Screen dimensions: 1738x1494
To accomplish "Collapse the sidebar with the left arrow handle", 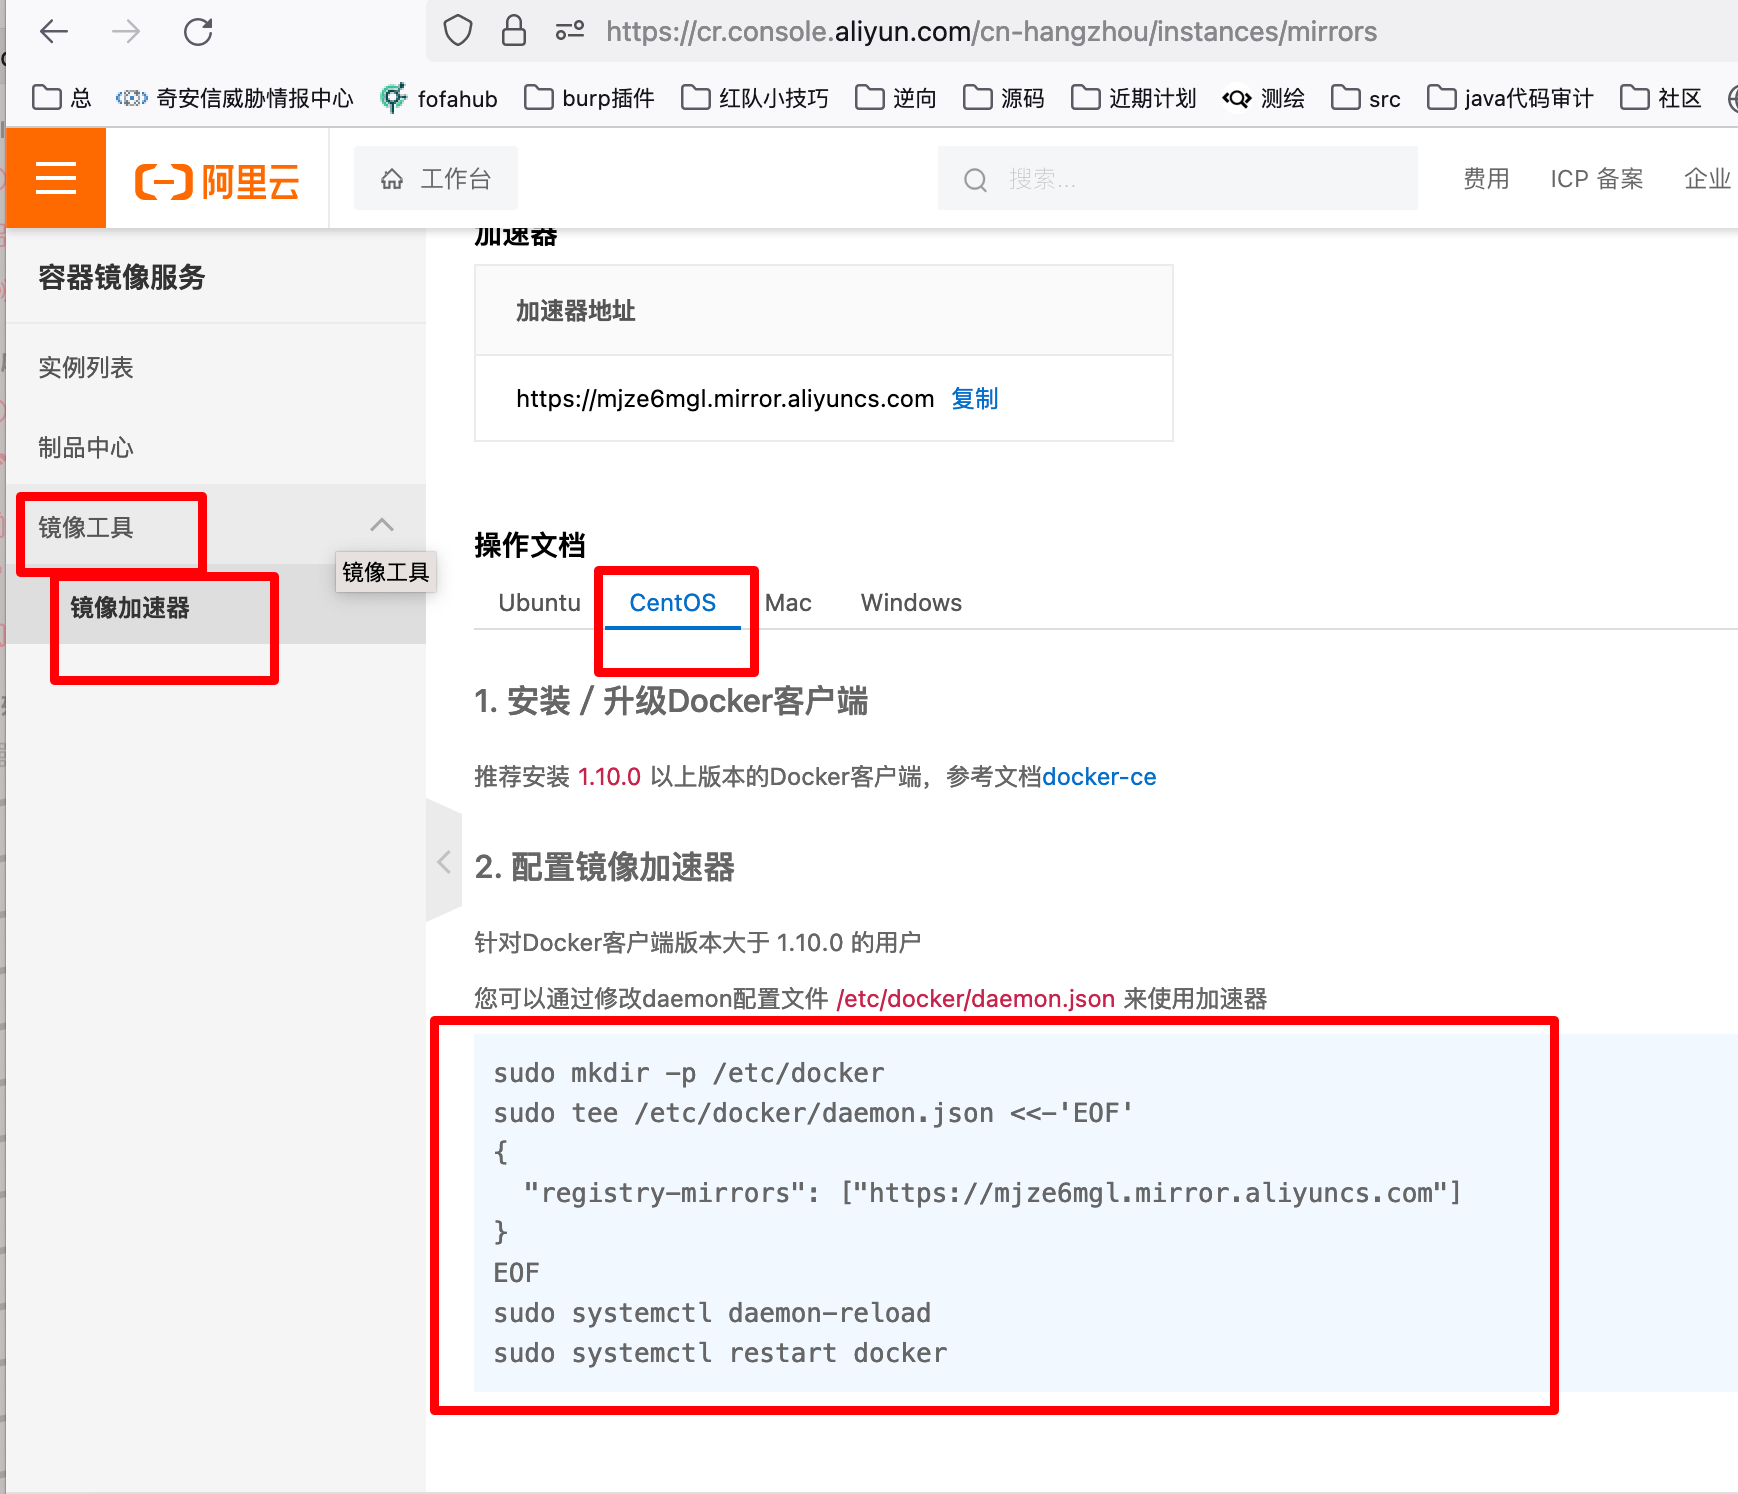I will coord(444,862).
